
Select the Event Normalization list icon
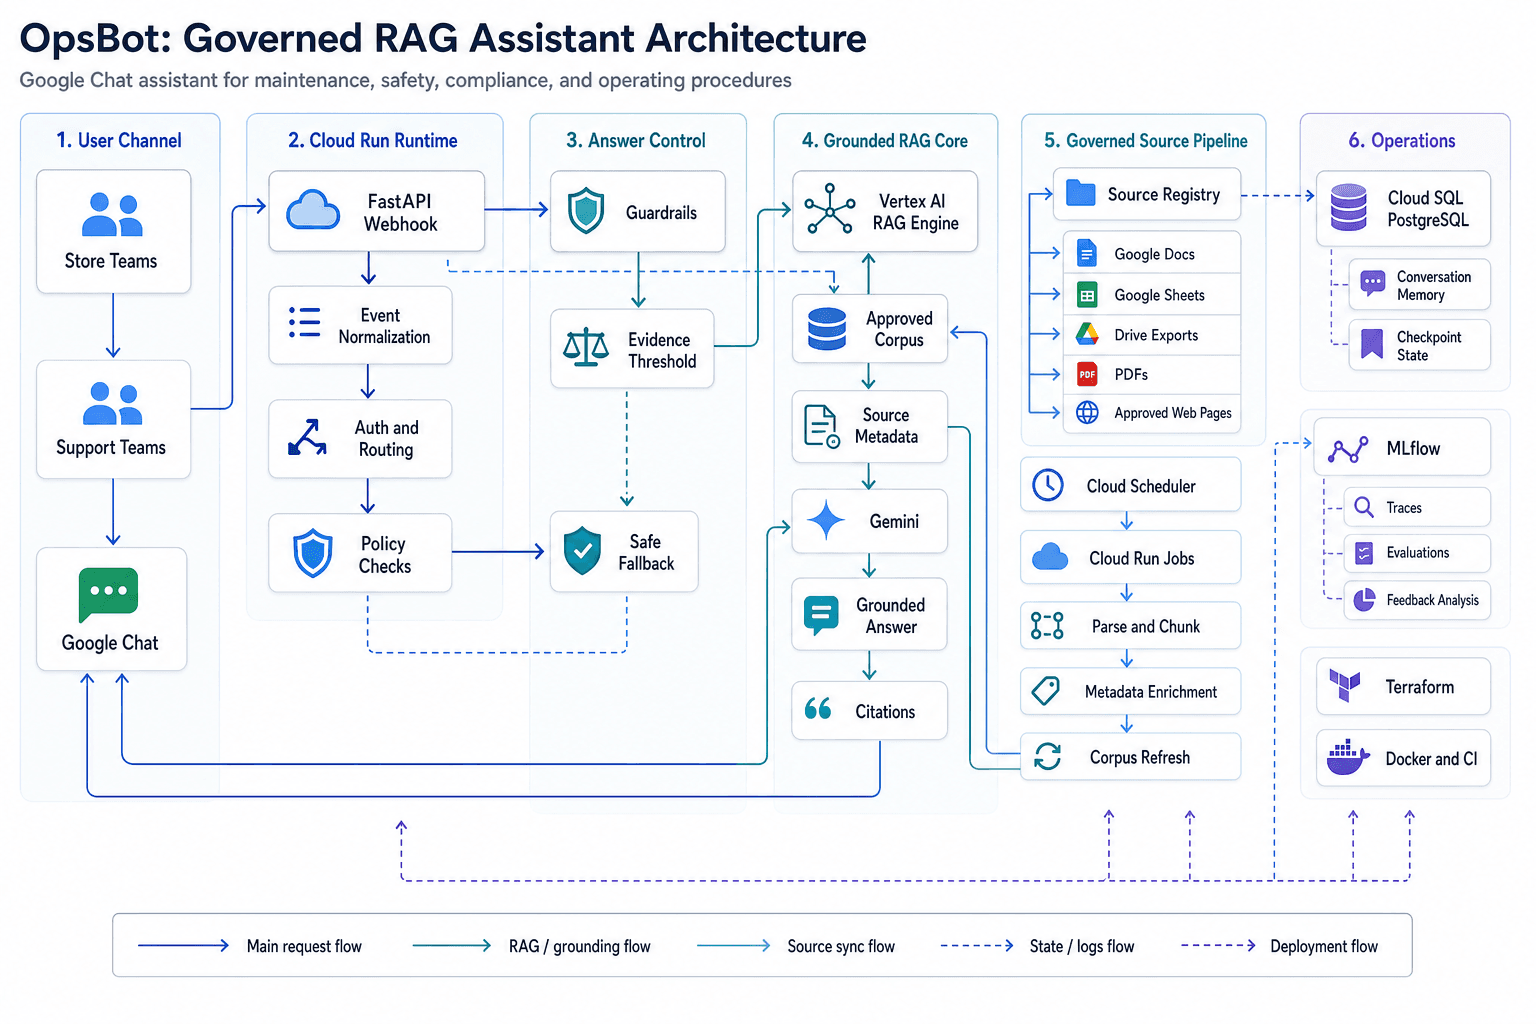[x=304, y=322]
